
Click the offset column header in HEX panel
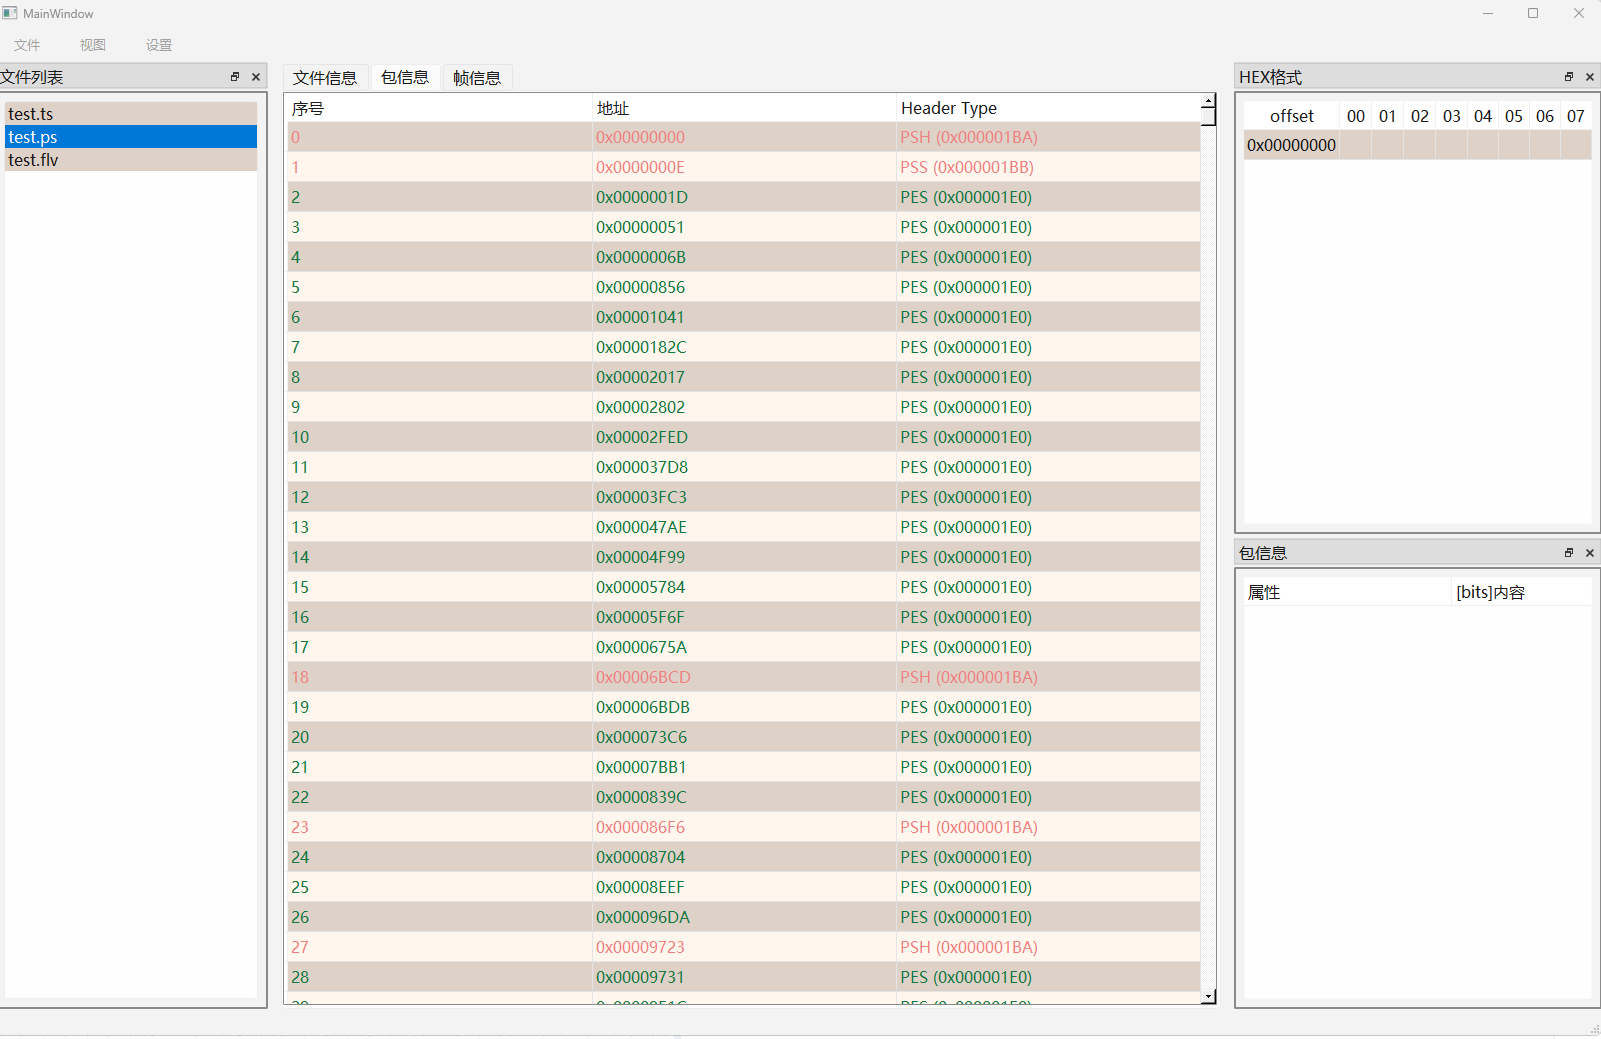(1292, 116)
